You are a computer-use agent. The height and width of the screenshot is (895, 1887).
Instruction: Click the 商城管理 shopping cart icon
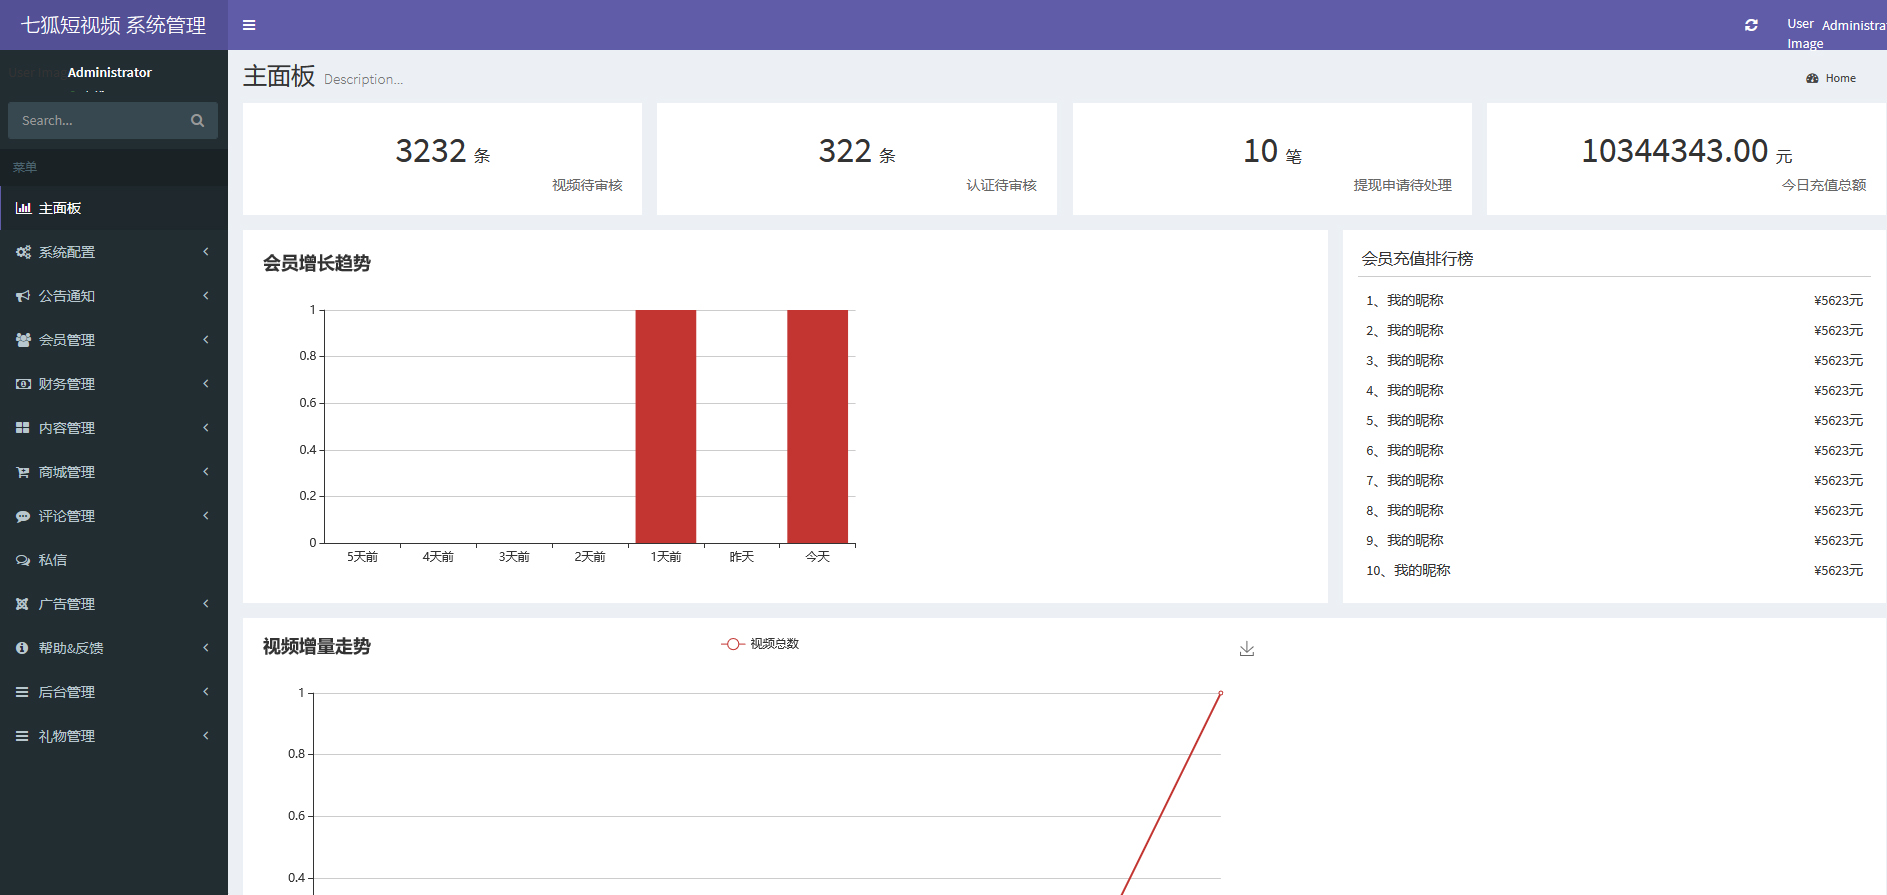[23, 472]
